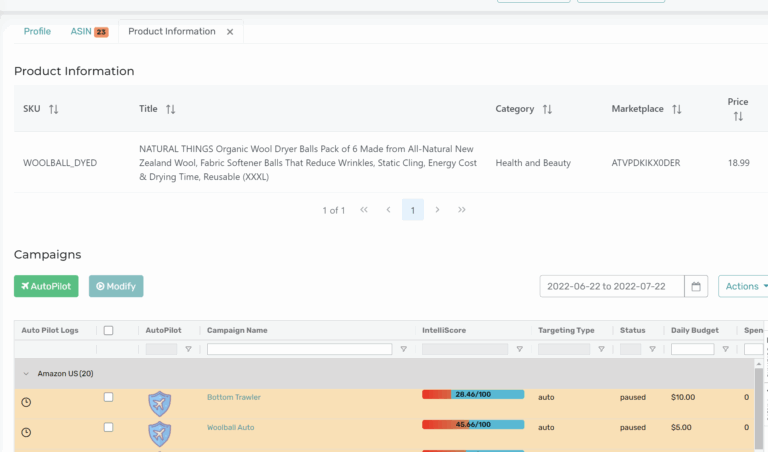Collapse the Amazon US (20) group
768x452 pixels.
pos(26,374)
